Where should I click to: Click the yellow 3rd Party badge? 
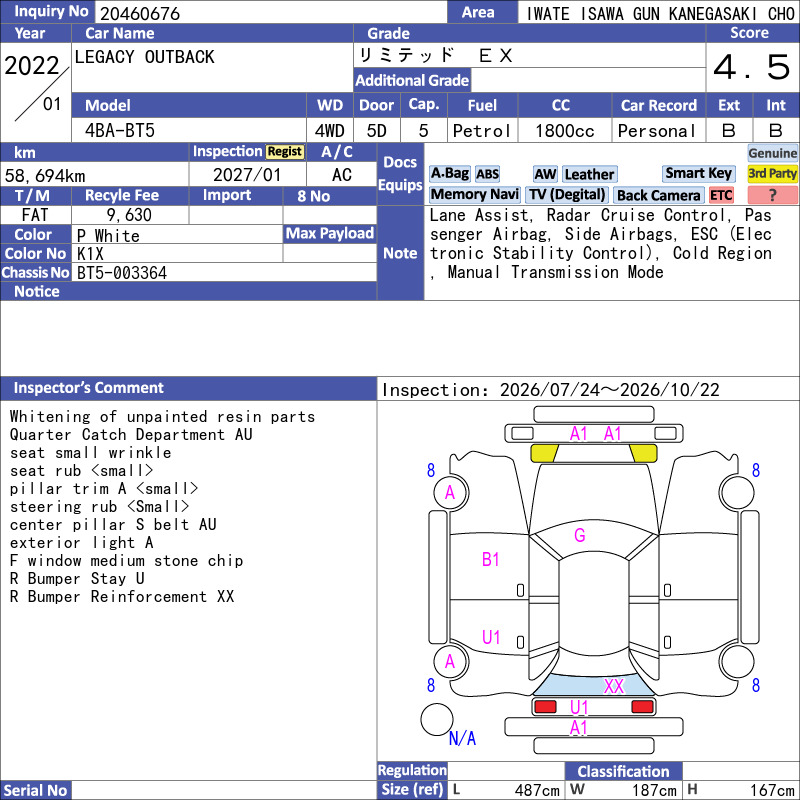coord(772,173)
